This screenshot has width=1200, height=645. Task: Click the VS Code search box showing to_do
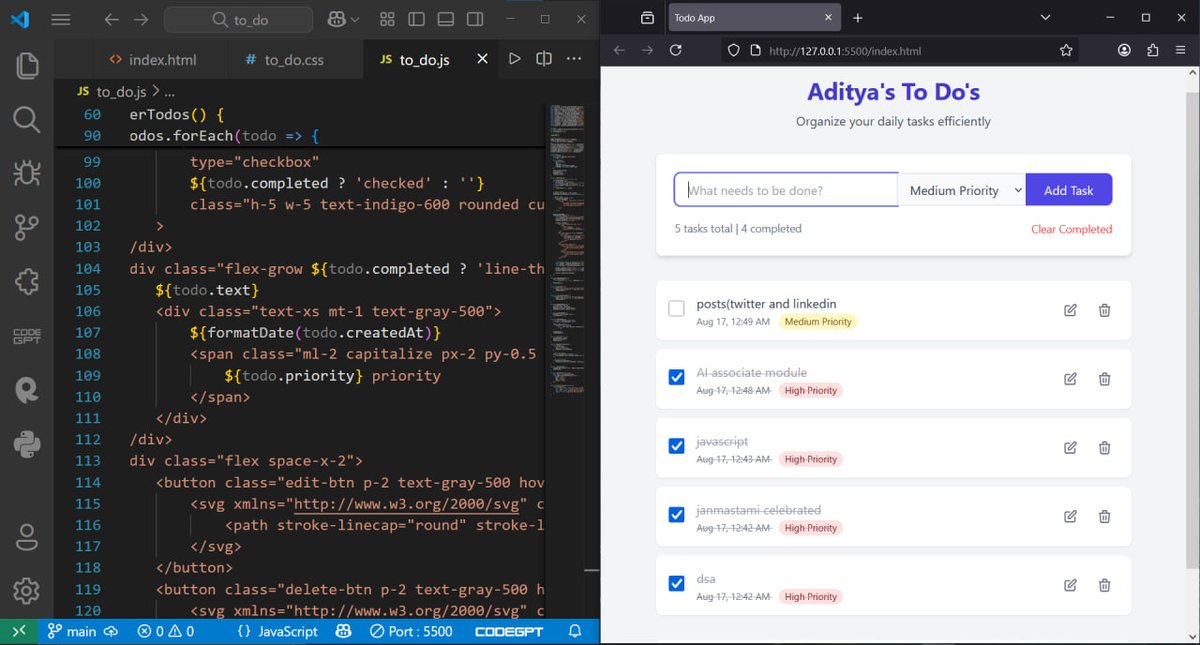coord(240,19)
